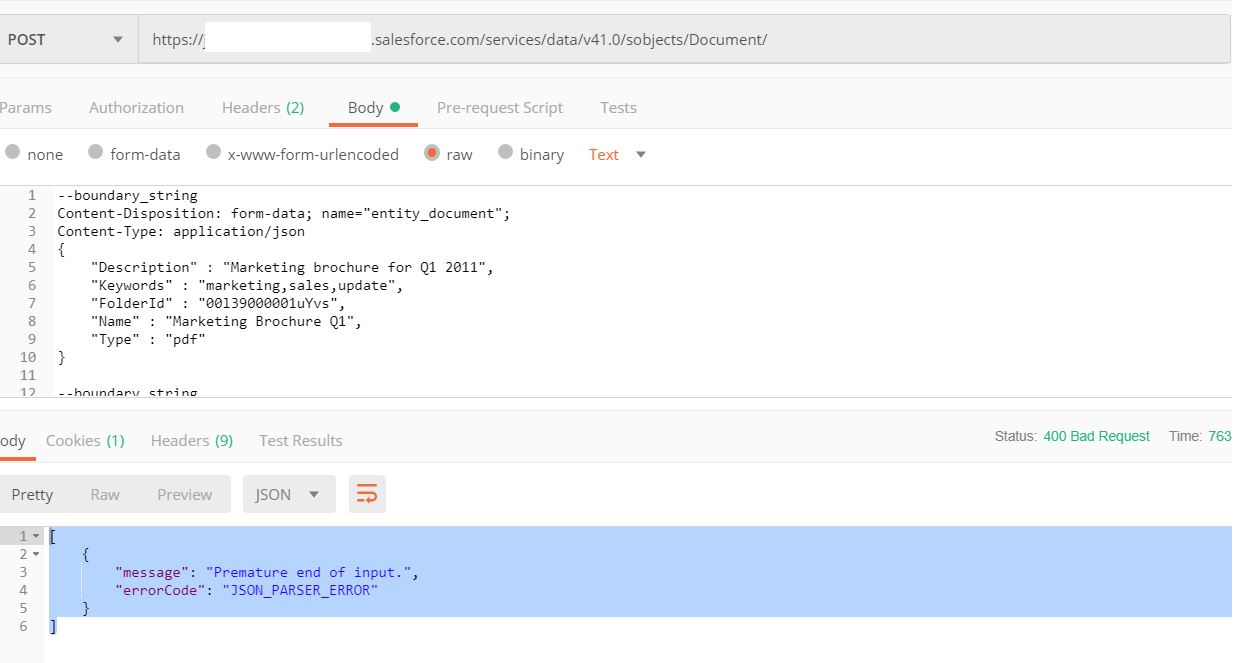The width and height of the screenshot is (1251, 663).
Task: Select the form-data radio option
Action: (x=96, y=152)
